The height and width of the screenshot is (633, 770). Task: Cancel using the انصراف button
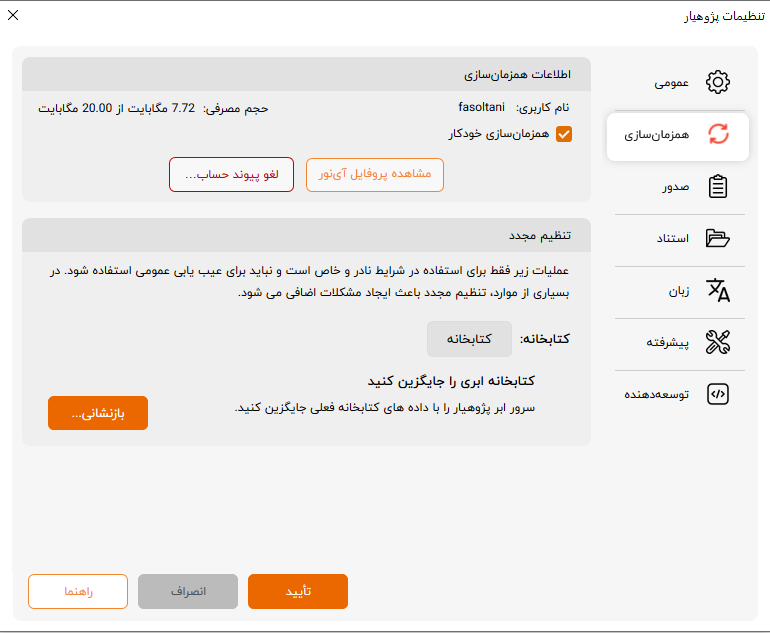coord(188,591)
